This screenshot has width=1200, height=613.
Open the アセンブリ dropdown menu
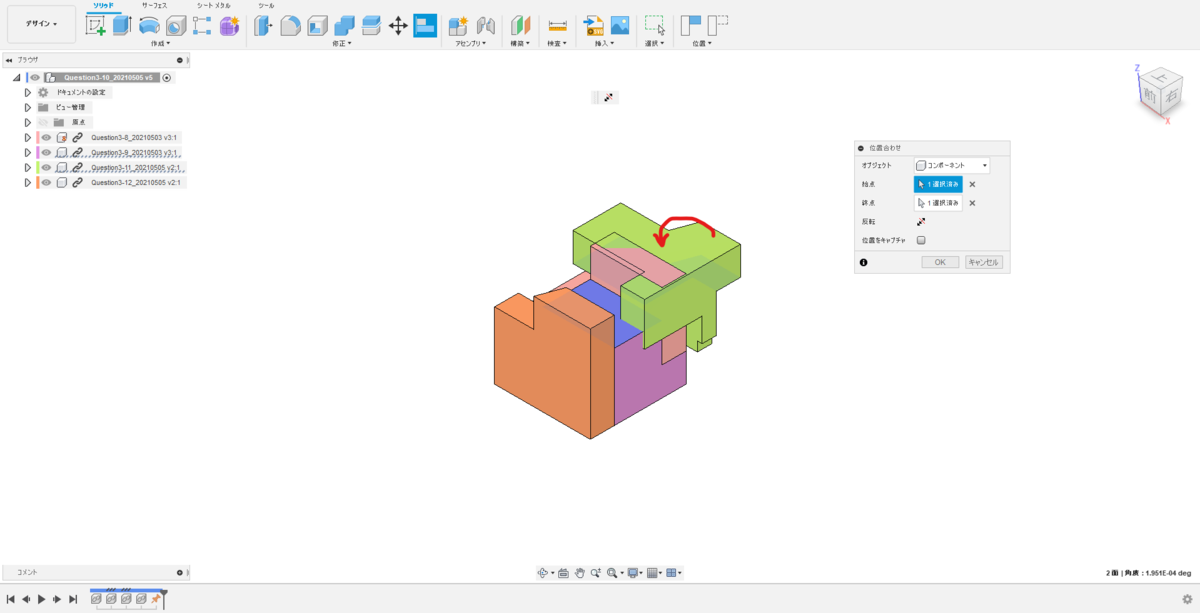click(470, 44)
